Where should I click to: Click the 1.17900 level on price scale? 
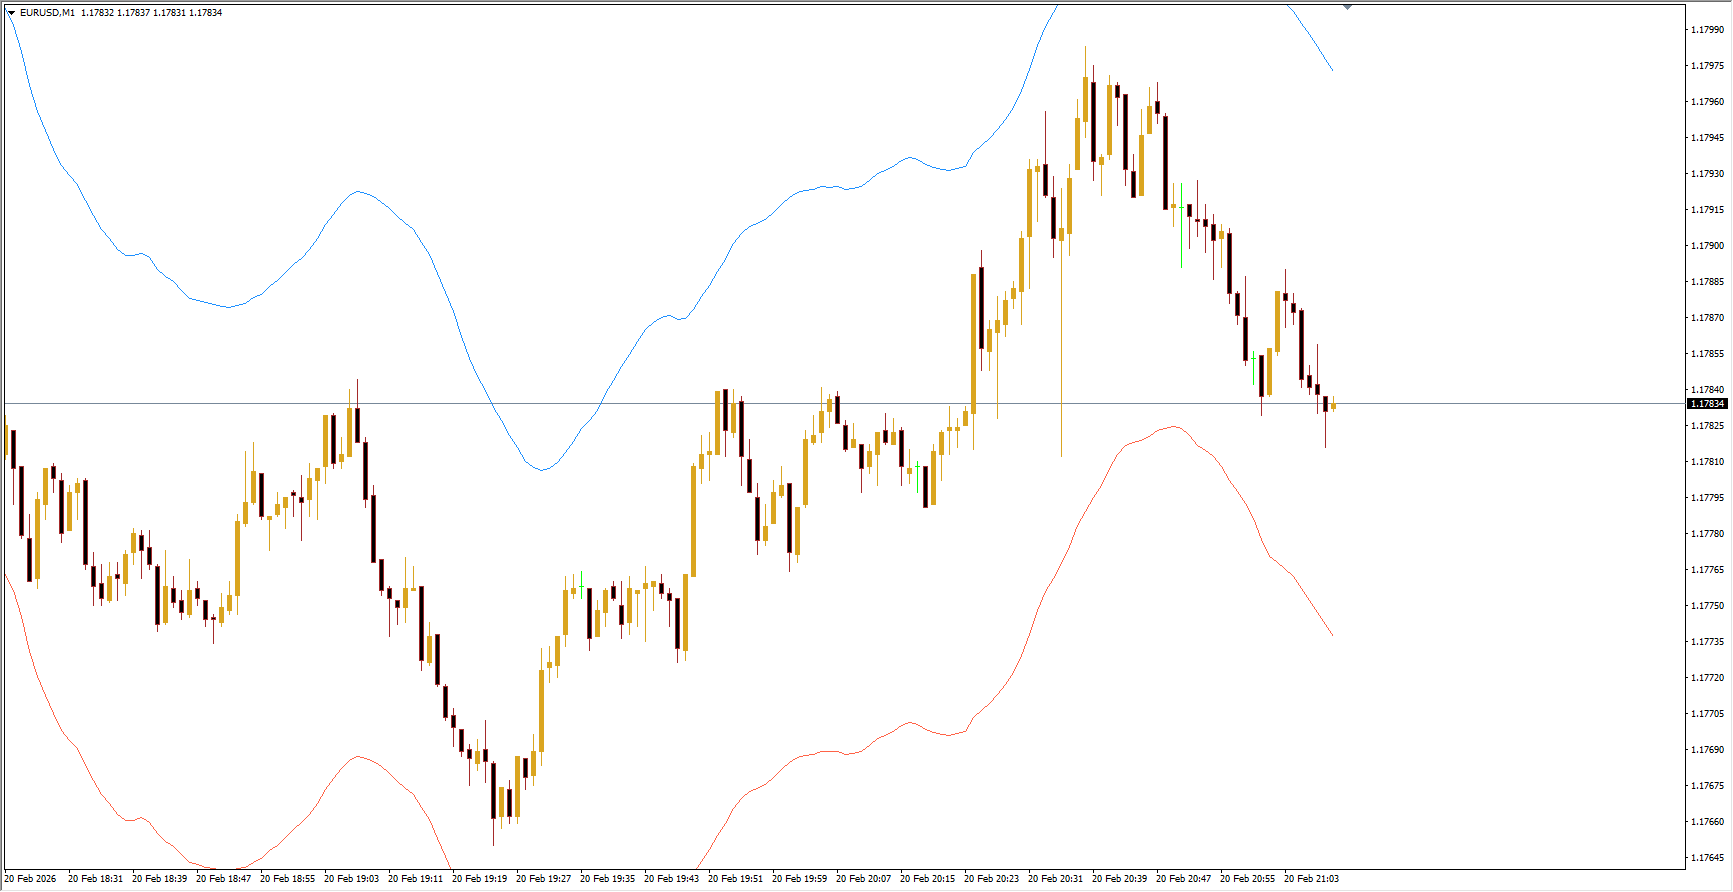(x=1707, y=246)
